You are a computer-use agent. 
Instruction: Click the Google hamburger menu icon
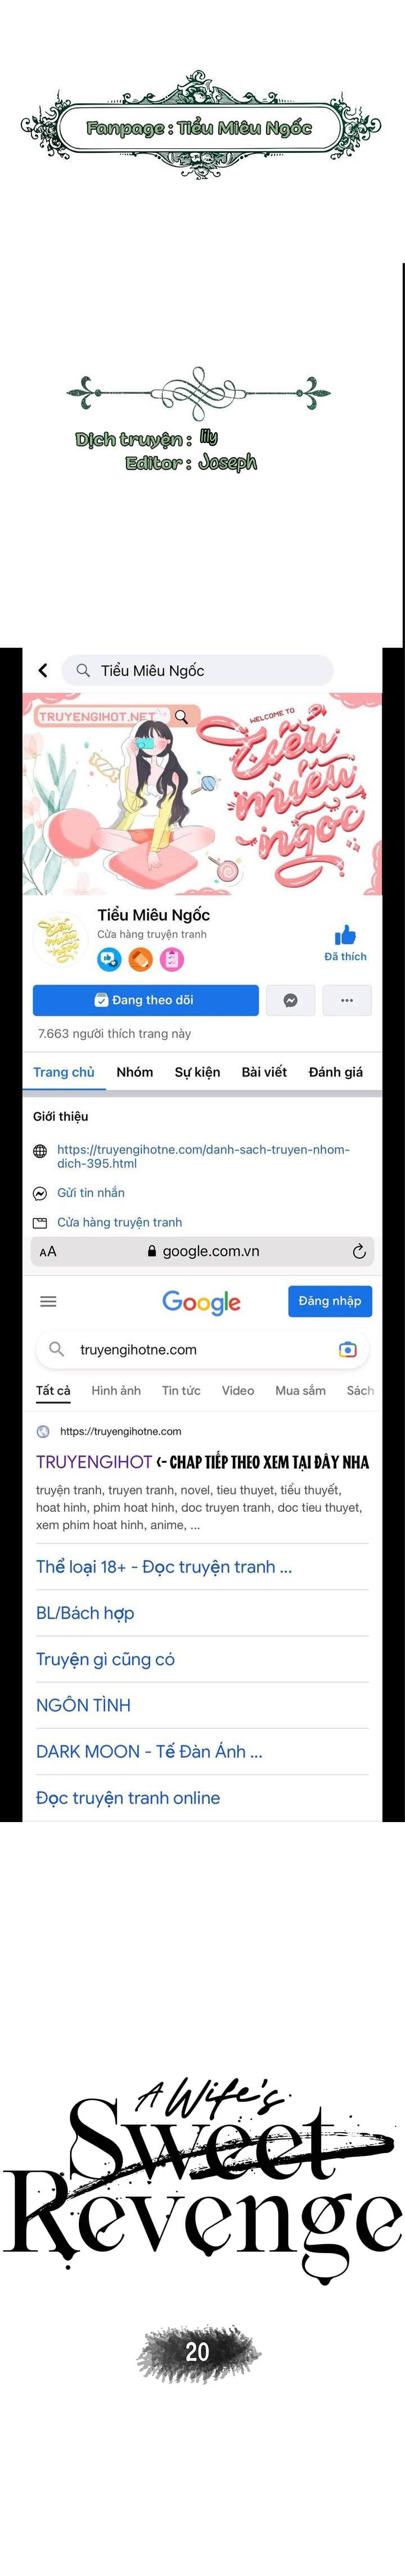(48, 1301)
